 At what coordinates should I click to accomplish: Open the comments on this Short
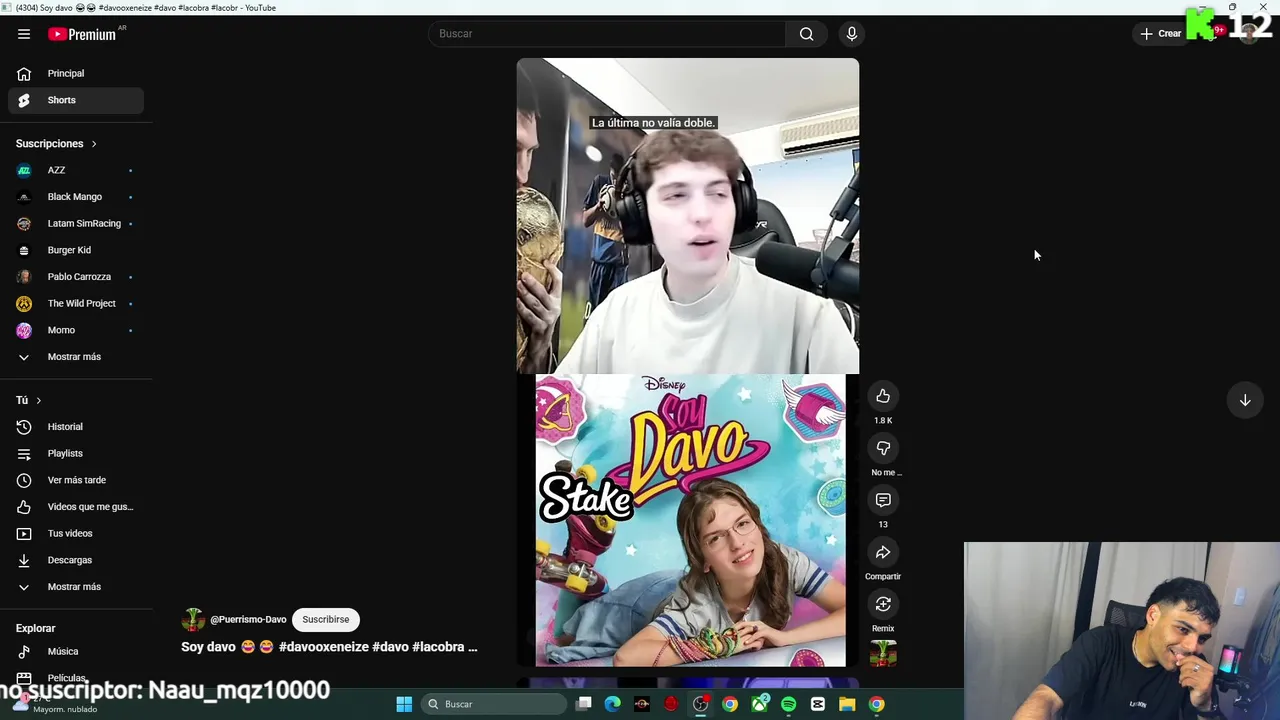pos(883,500)
